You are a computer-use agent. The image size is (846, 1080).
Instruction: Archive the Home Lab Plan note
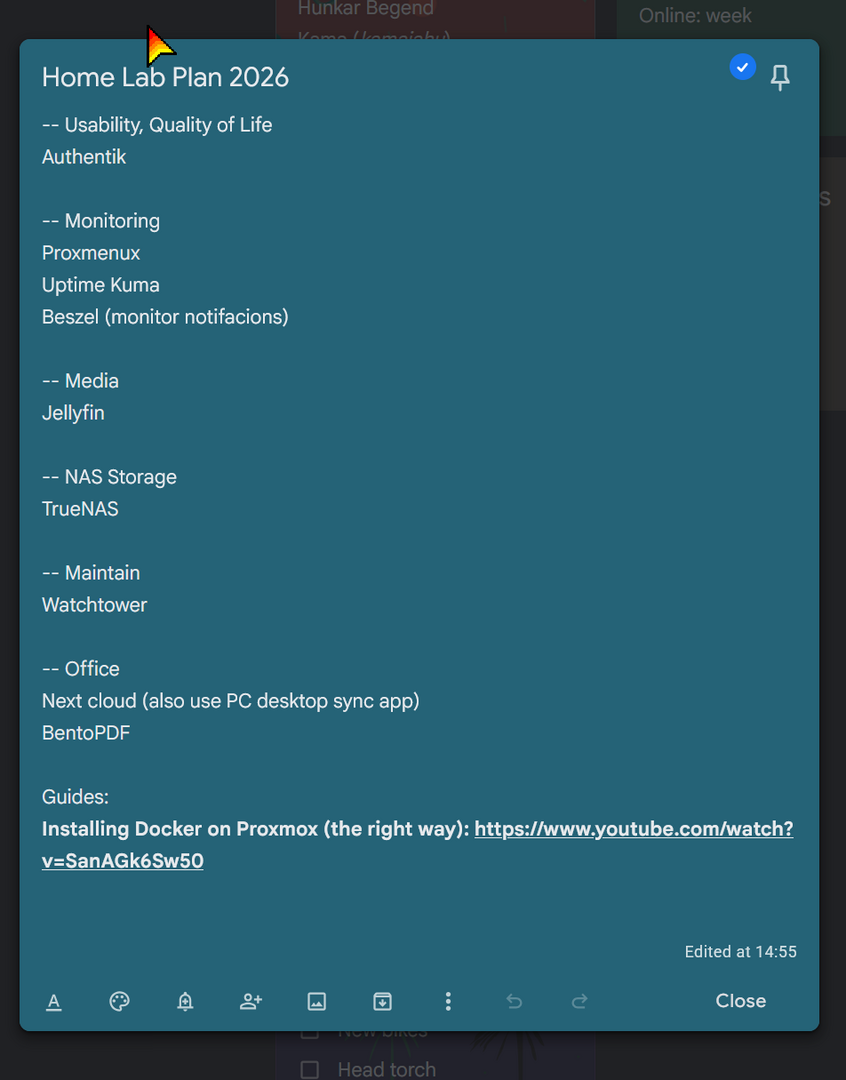coord(382,1001)
